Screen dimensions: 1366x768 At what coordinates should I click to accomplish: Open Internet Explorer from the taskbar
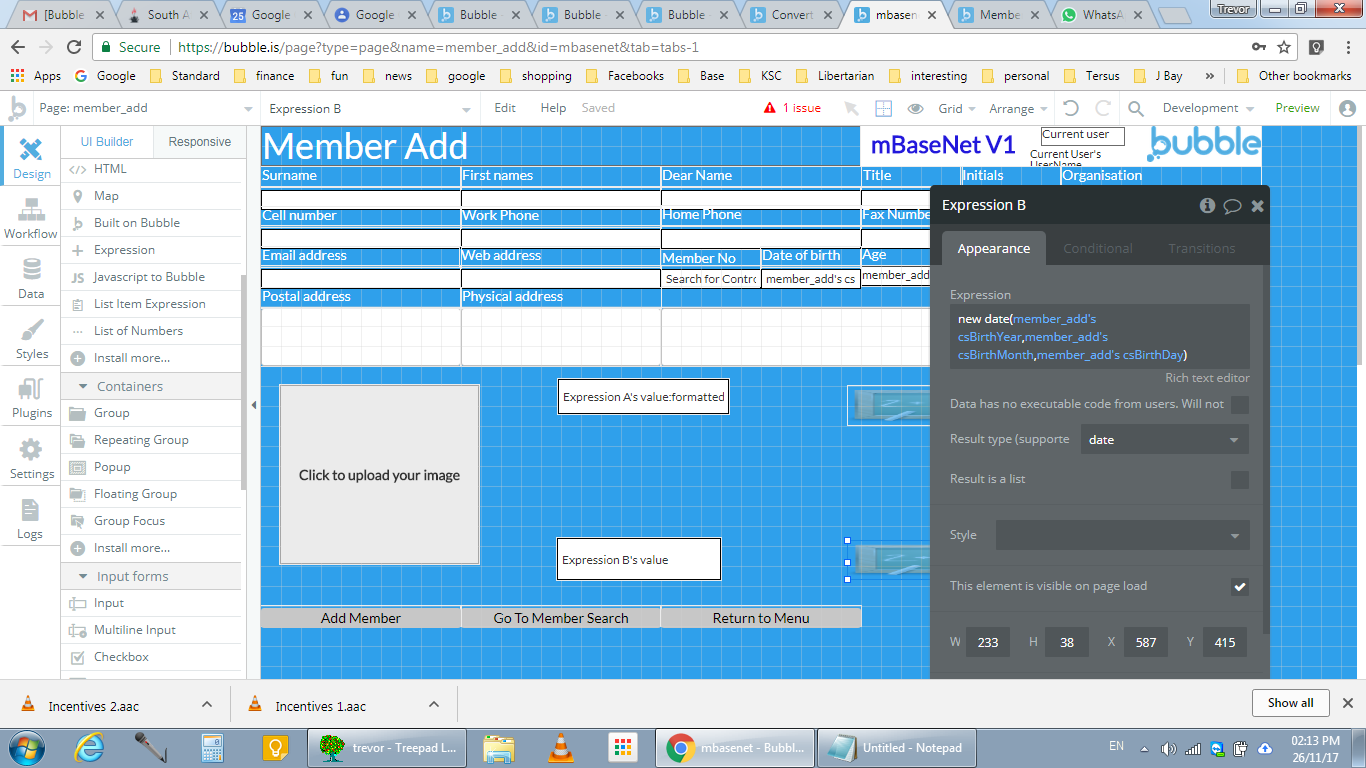pyautogui.click(x=89, y=747)
